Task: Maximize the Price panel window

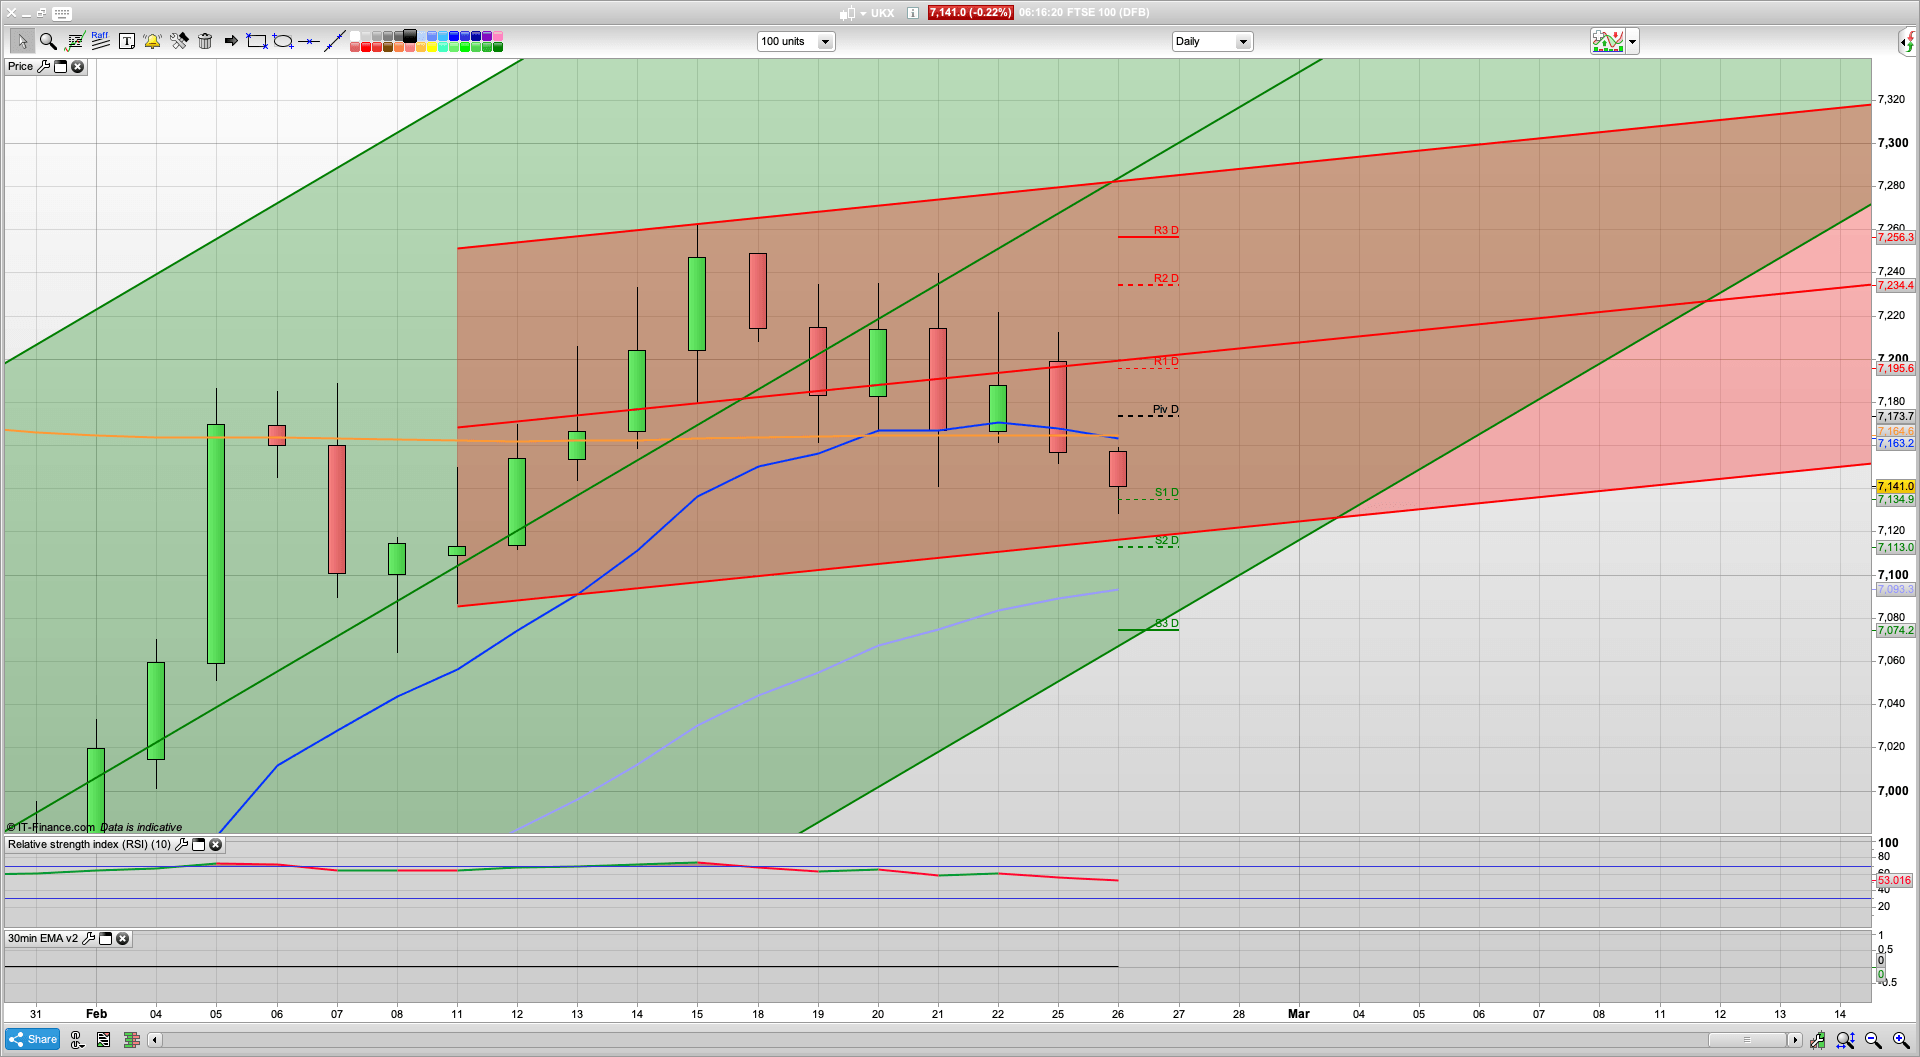Action: pyautogui.click(x=60, y=67)
